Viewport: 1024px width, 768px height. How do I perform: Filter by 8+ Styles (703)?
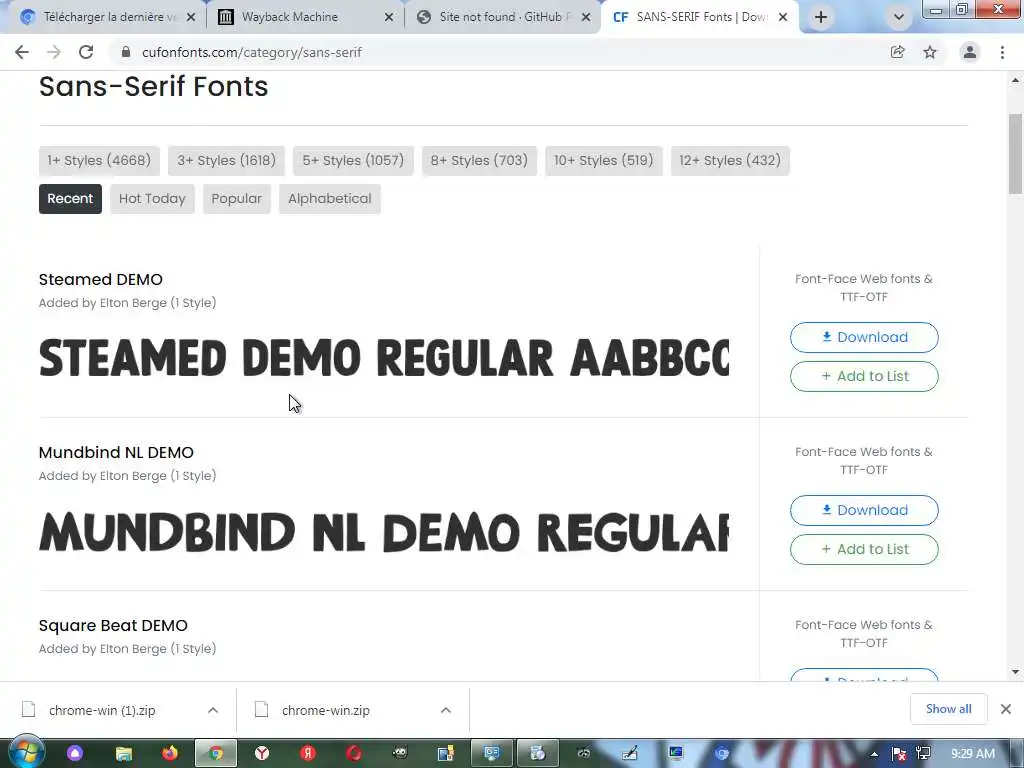tap(479, 161)
